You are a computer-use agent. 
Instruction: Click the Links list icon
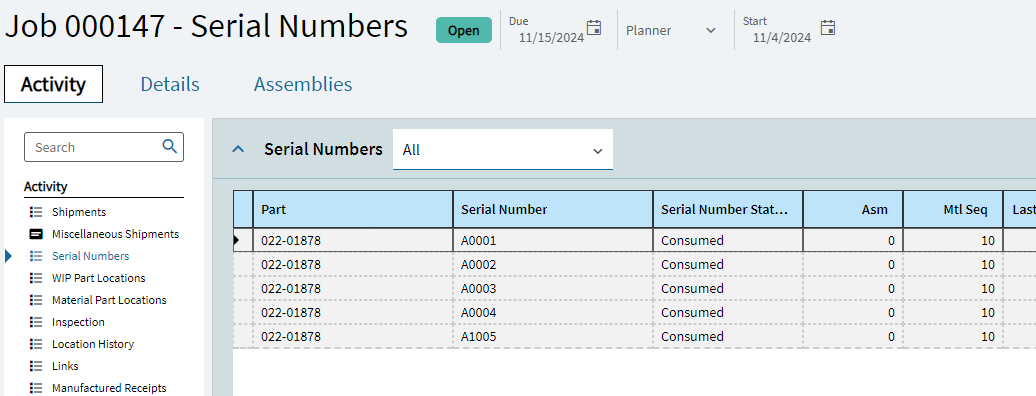(36, 366)
